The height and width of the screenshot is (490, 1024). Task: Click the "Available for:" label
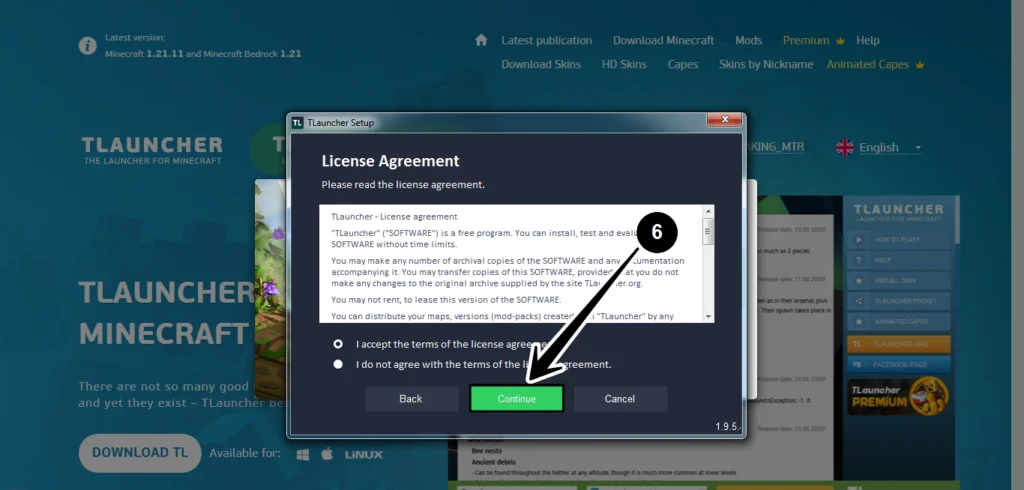pos(245,453)
